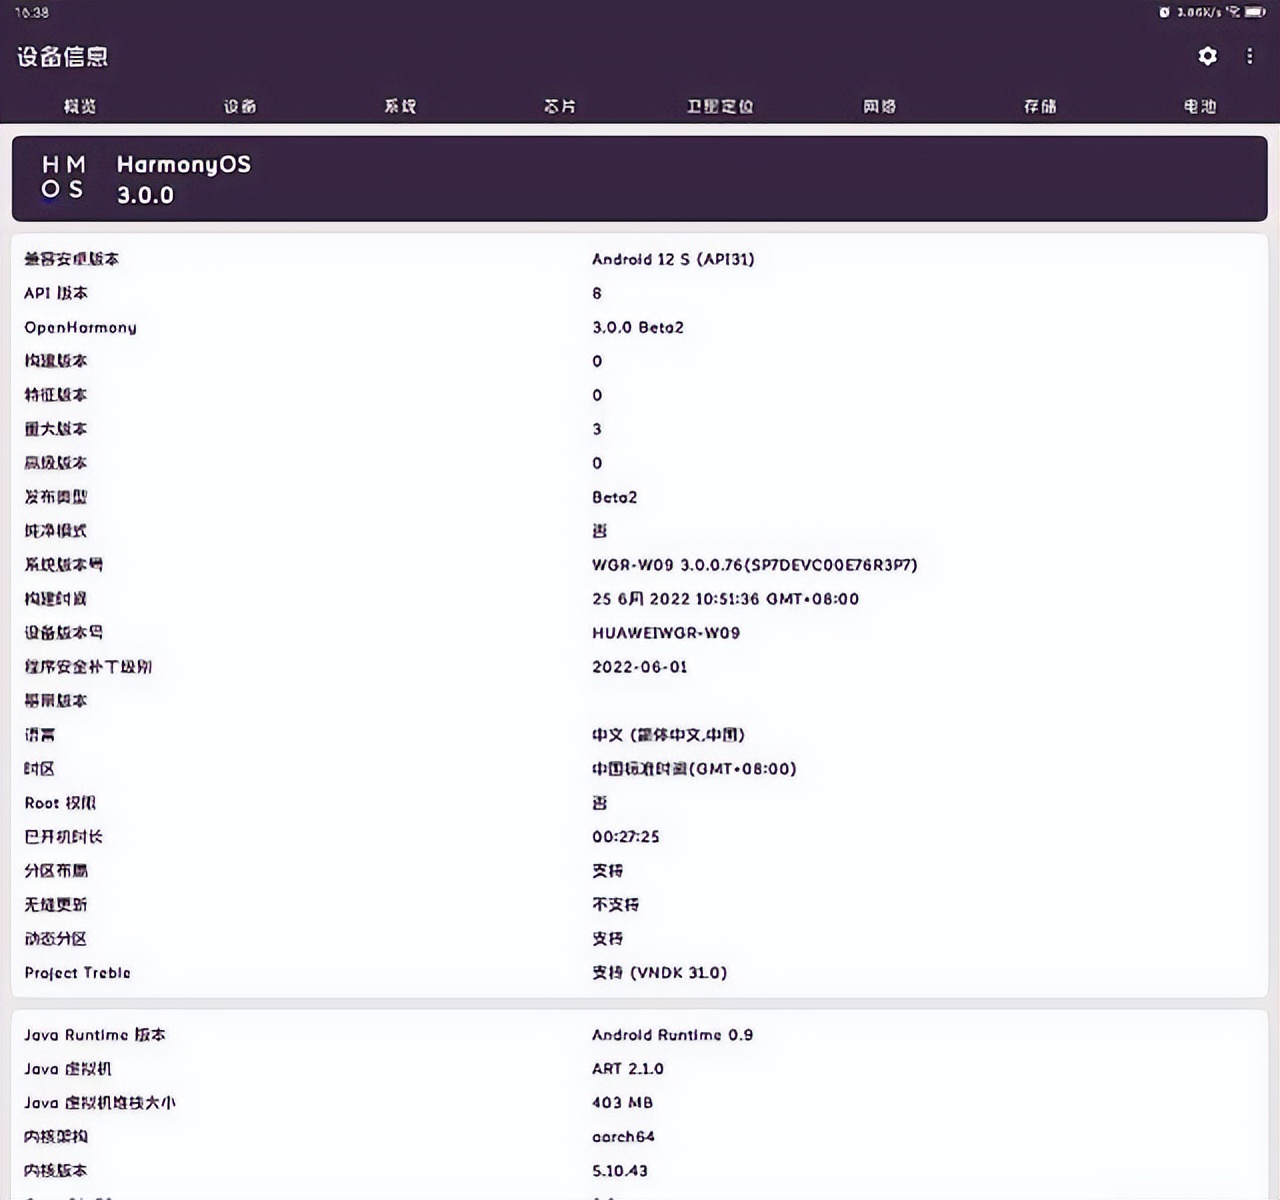This screenshot has width=1280, height=1200.
Task: Tap the battery icon in status bar
Action: [1255, 12]
